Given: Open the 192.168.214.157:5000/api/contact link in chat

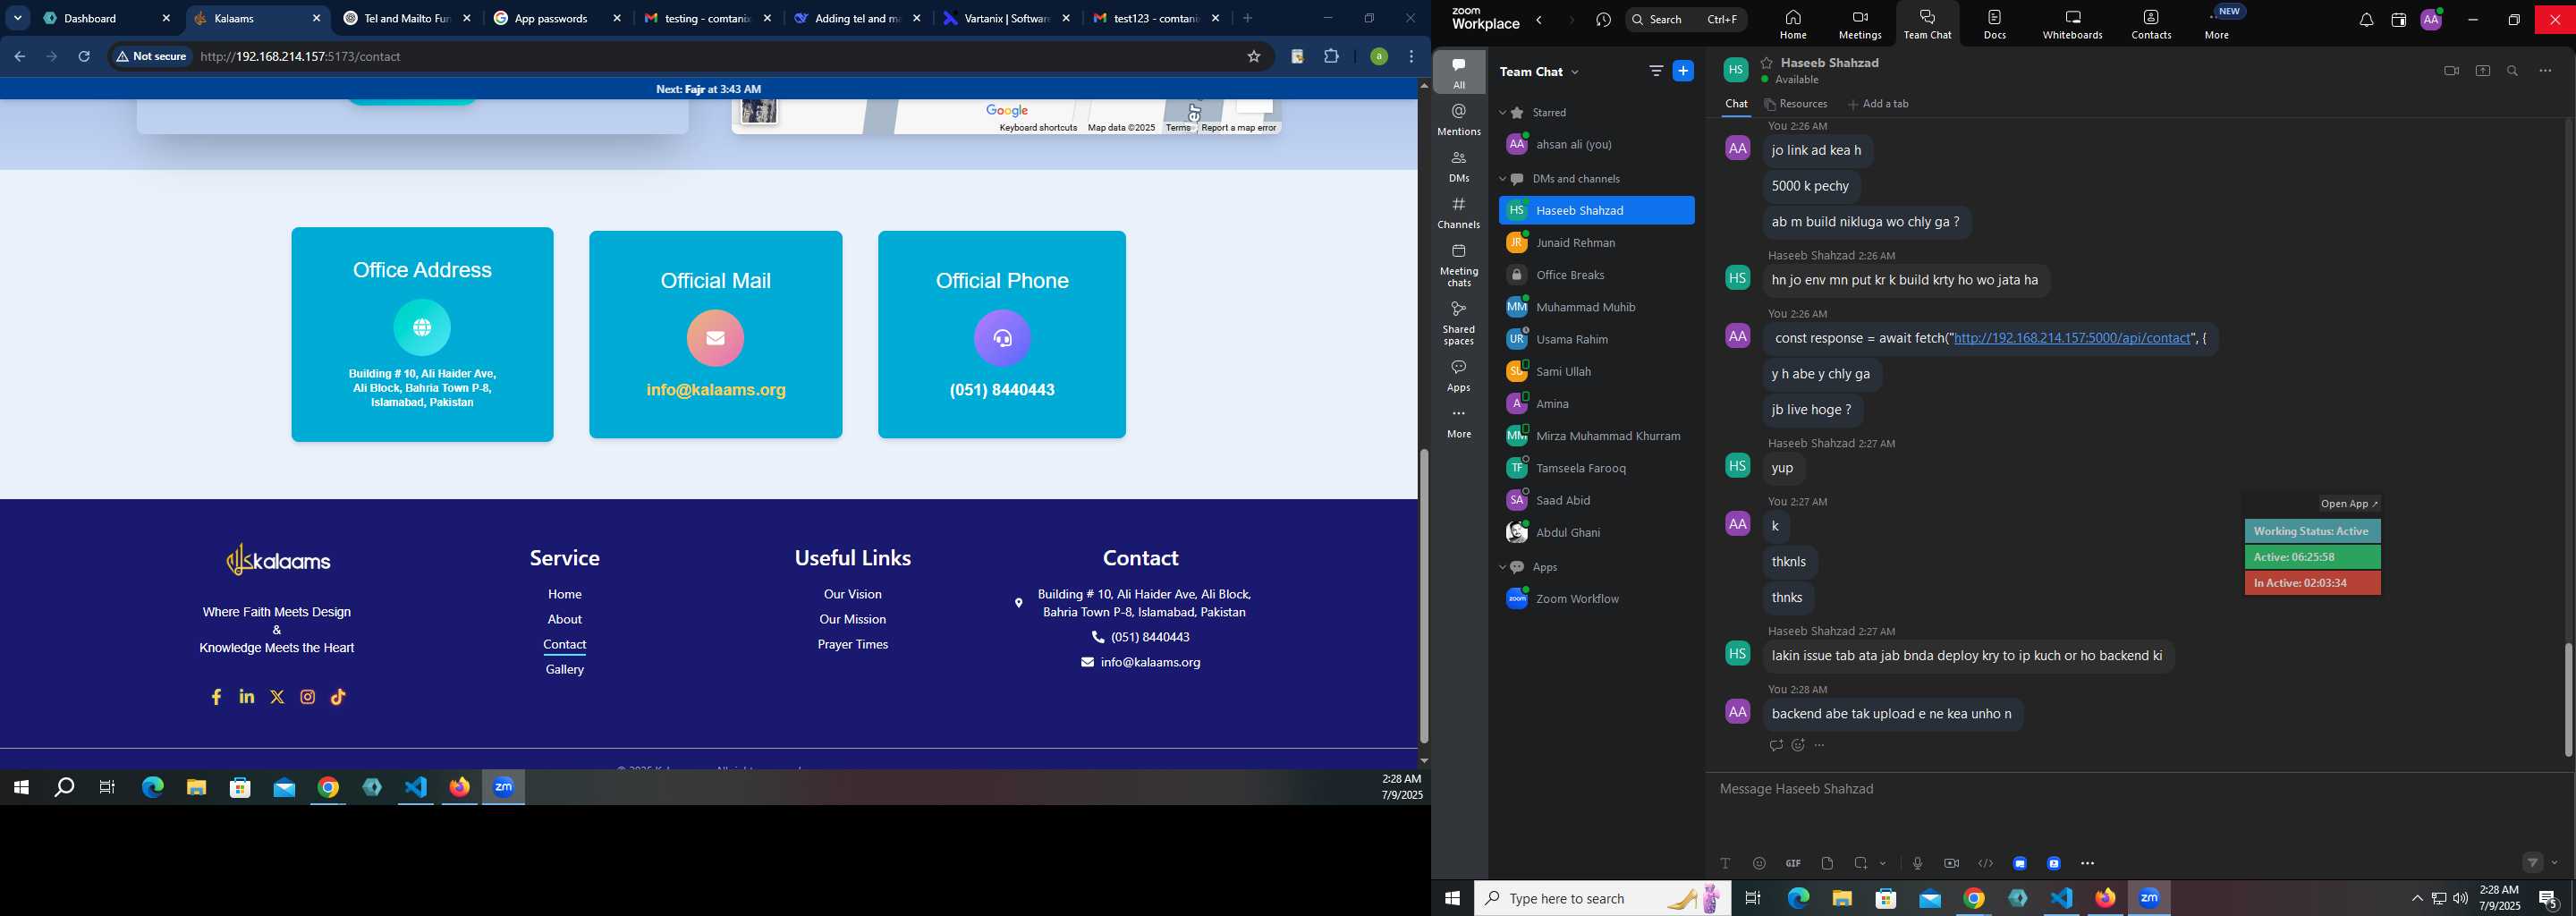Looking at the screenshot, I should pos(2072,338).
